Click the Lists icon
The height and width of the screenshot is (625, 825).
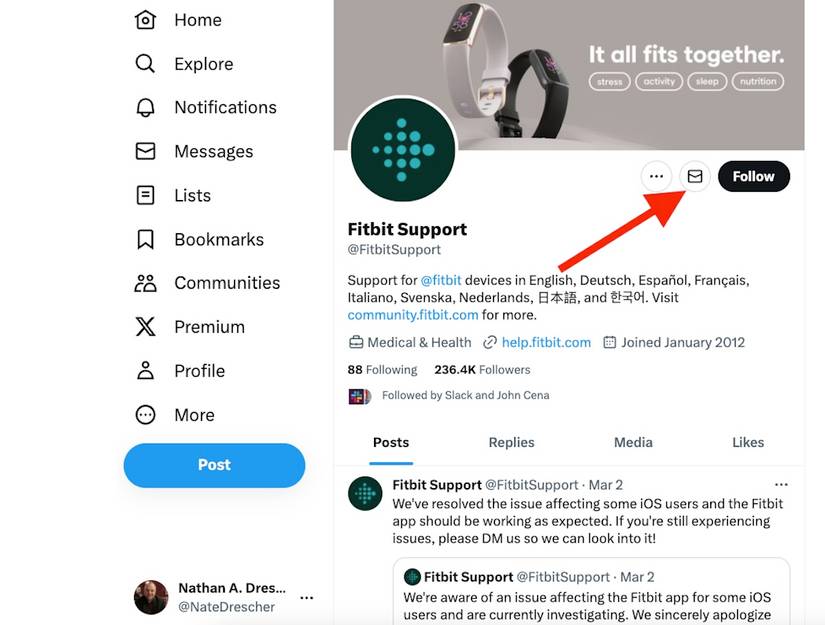pos(145,196)
